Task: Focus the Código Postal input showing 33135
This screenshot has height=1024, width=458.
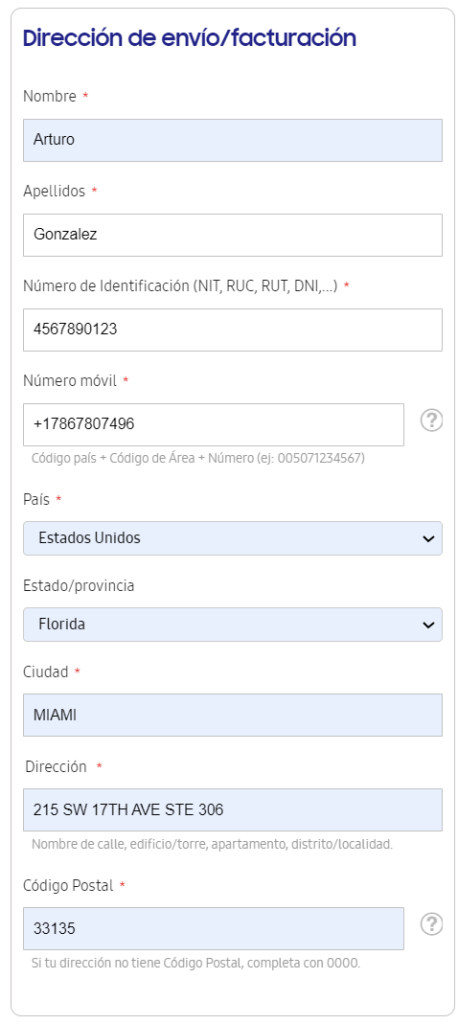Action: [214, 928]
